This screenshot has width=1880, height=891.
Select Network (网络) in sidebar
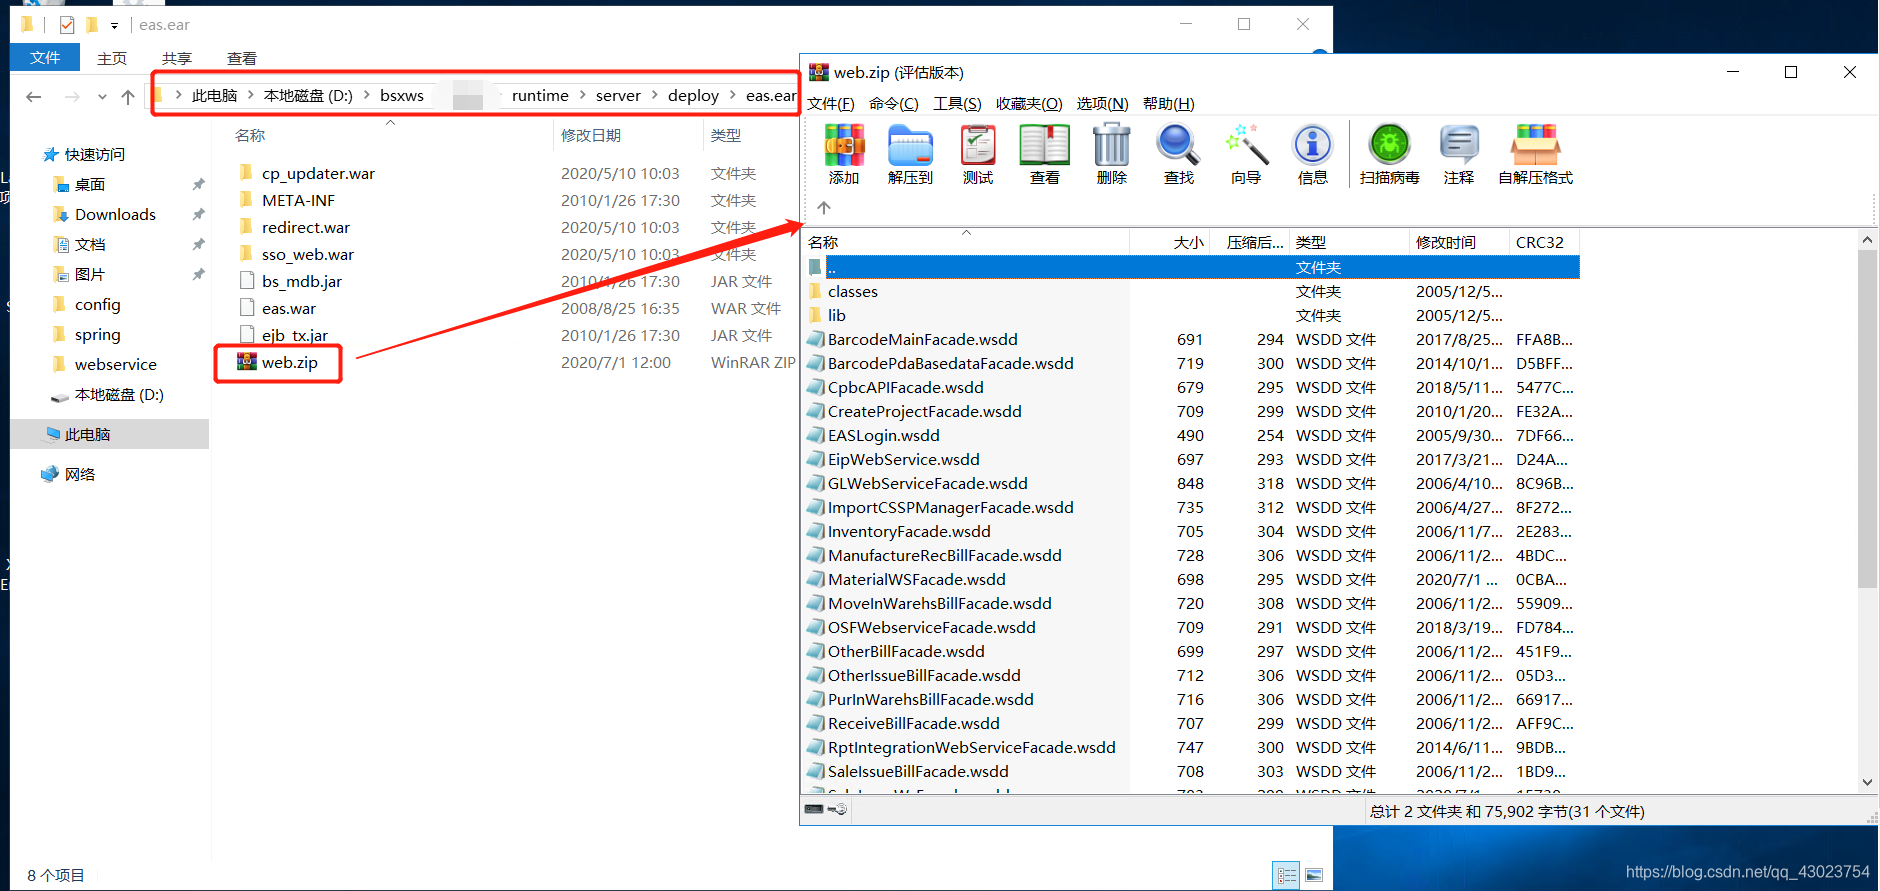click(x=80, y=474)
